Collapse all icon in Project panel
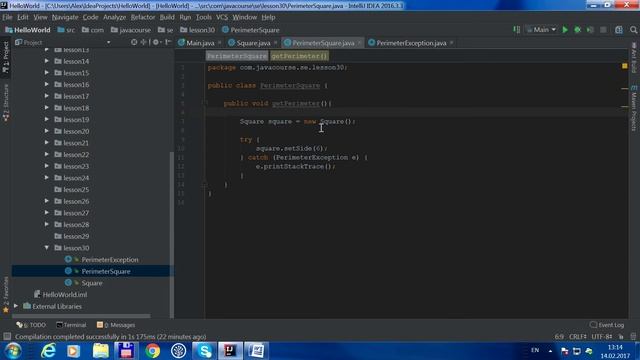This screenshot has height=360, width=640. pos(143,42)
